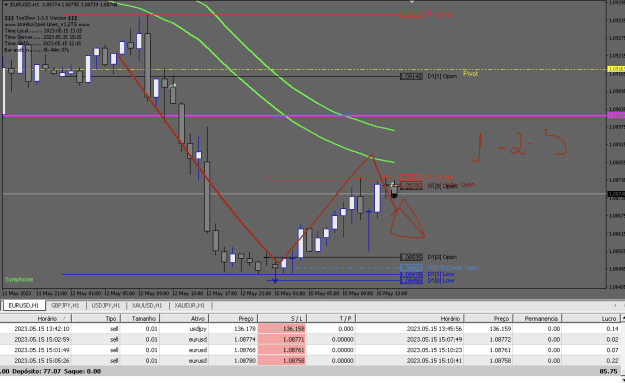Select the D1[0] Open line label
The height and width of the screenshot is (383, 625).
(442, 257)
